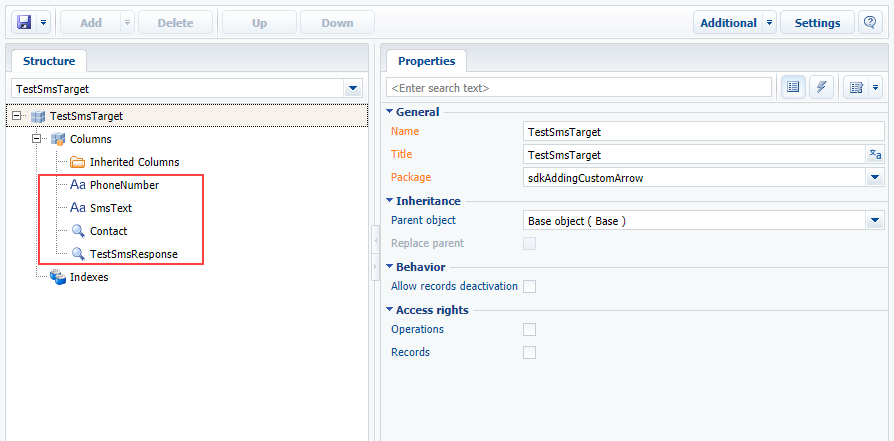Image resolution: width=894 pixels, height=441 pixels.
Task: Open the help question mark icon
Action: click(x=870, y=23)
